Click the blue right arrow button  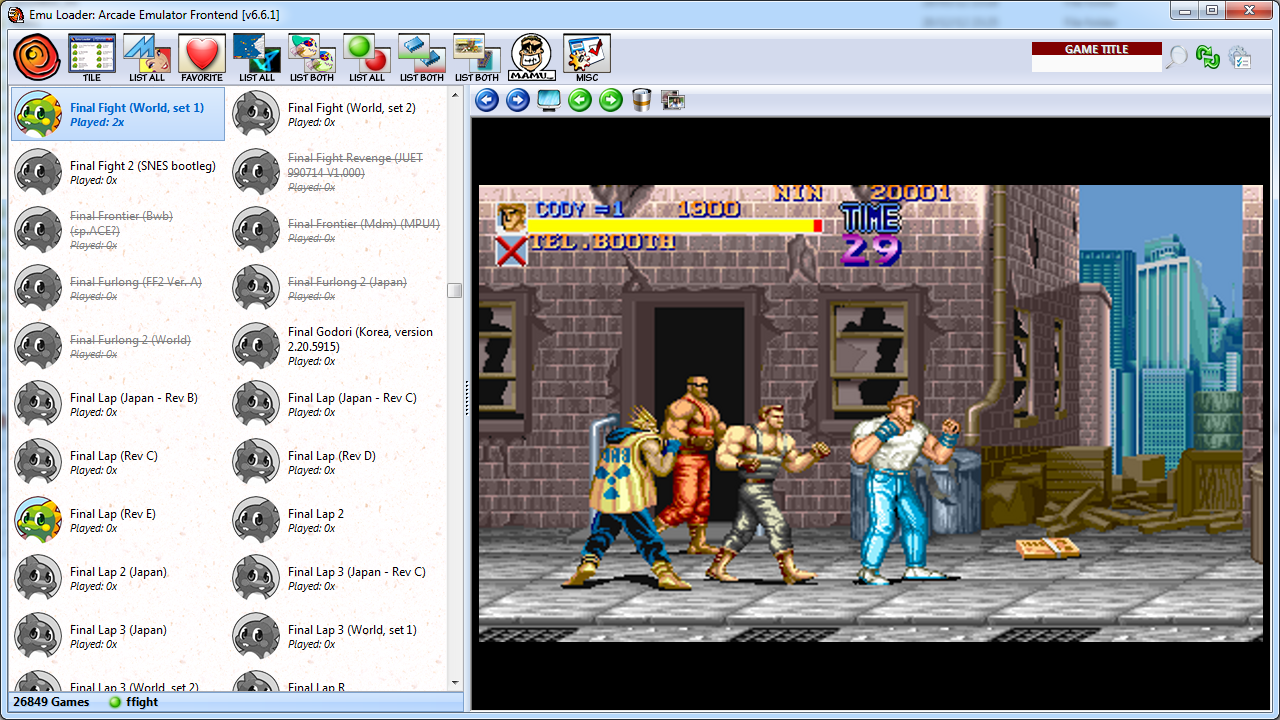click(518, 100)
